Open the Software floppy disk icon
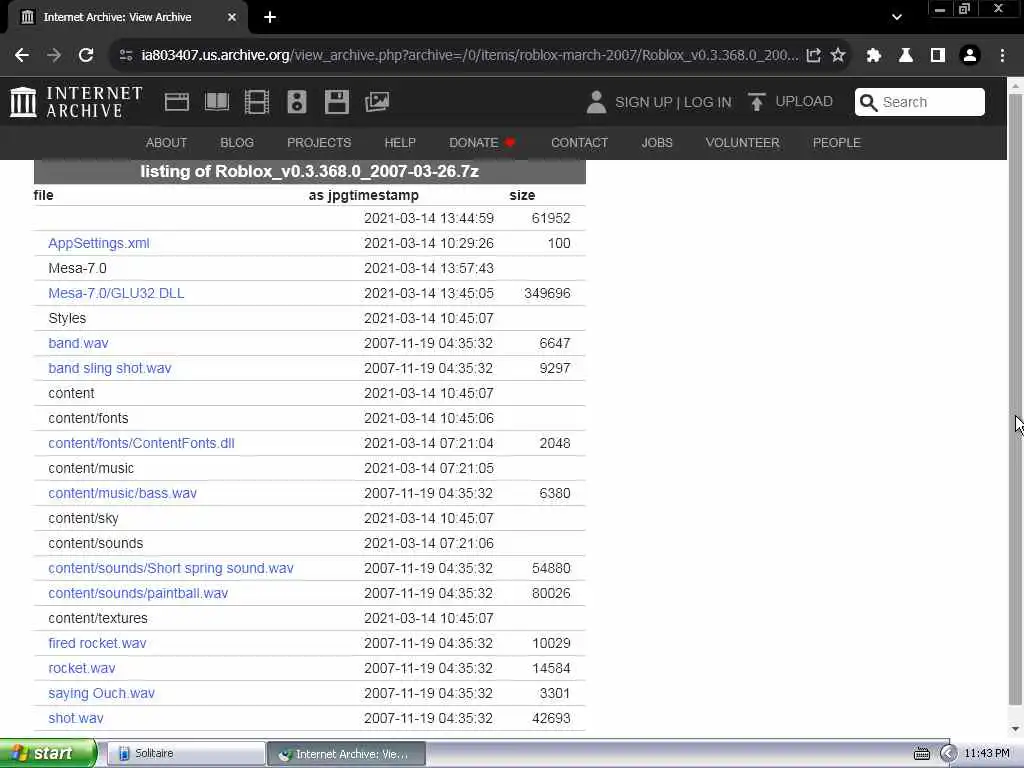 click(336, 102)
